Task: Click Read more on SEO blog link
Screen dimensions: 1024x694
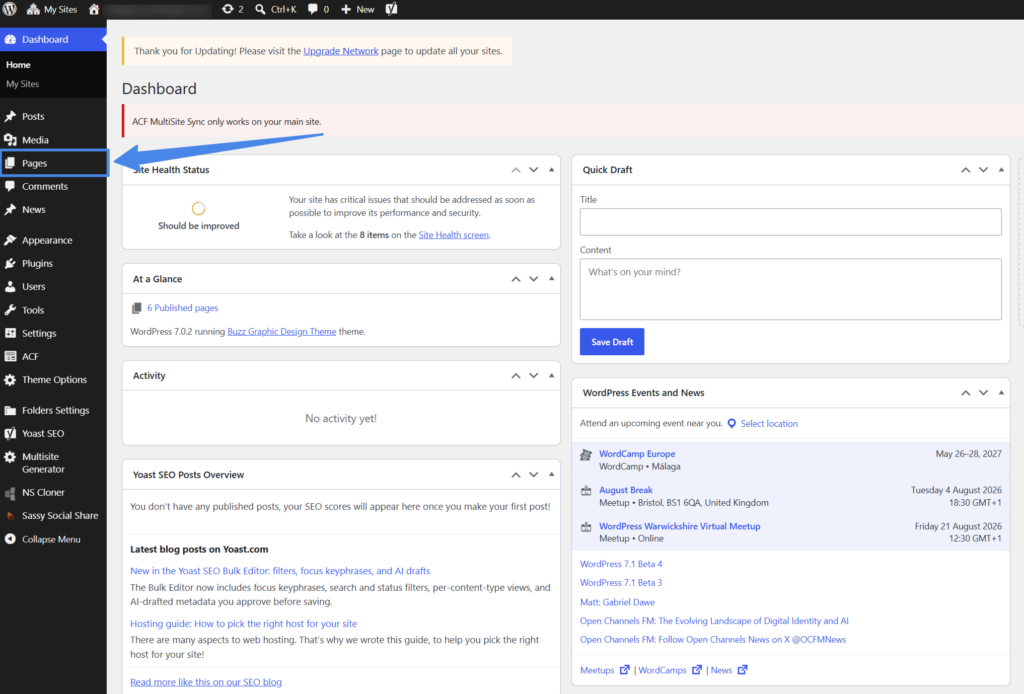Action: pyautogui.click(x=206, y=682)
